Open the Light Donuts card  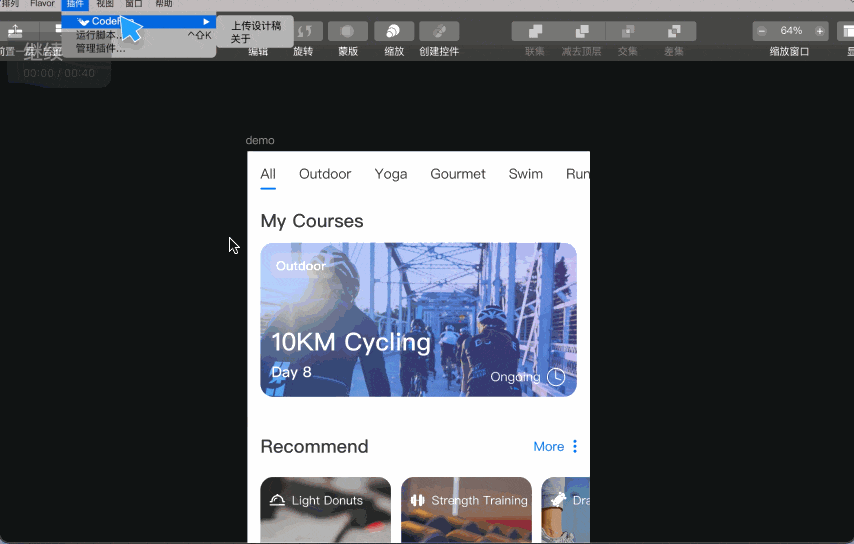(x=326, y=510)
